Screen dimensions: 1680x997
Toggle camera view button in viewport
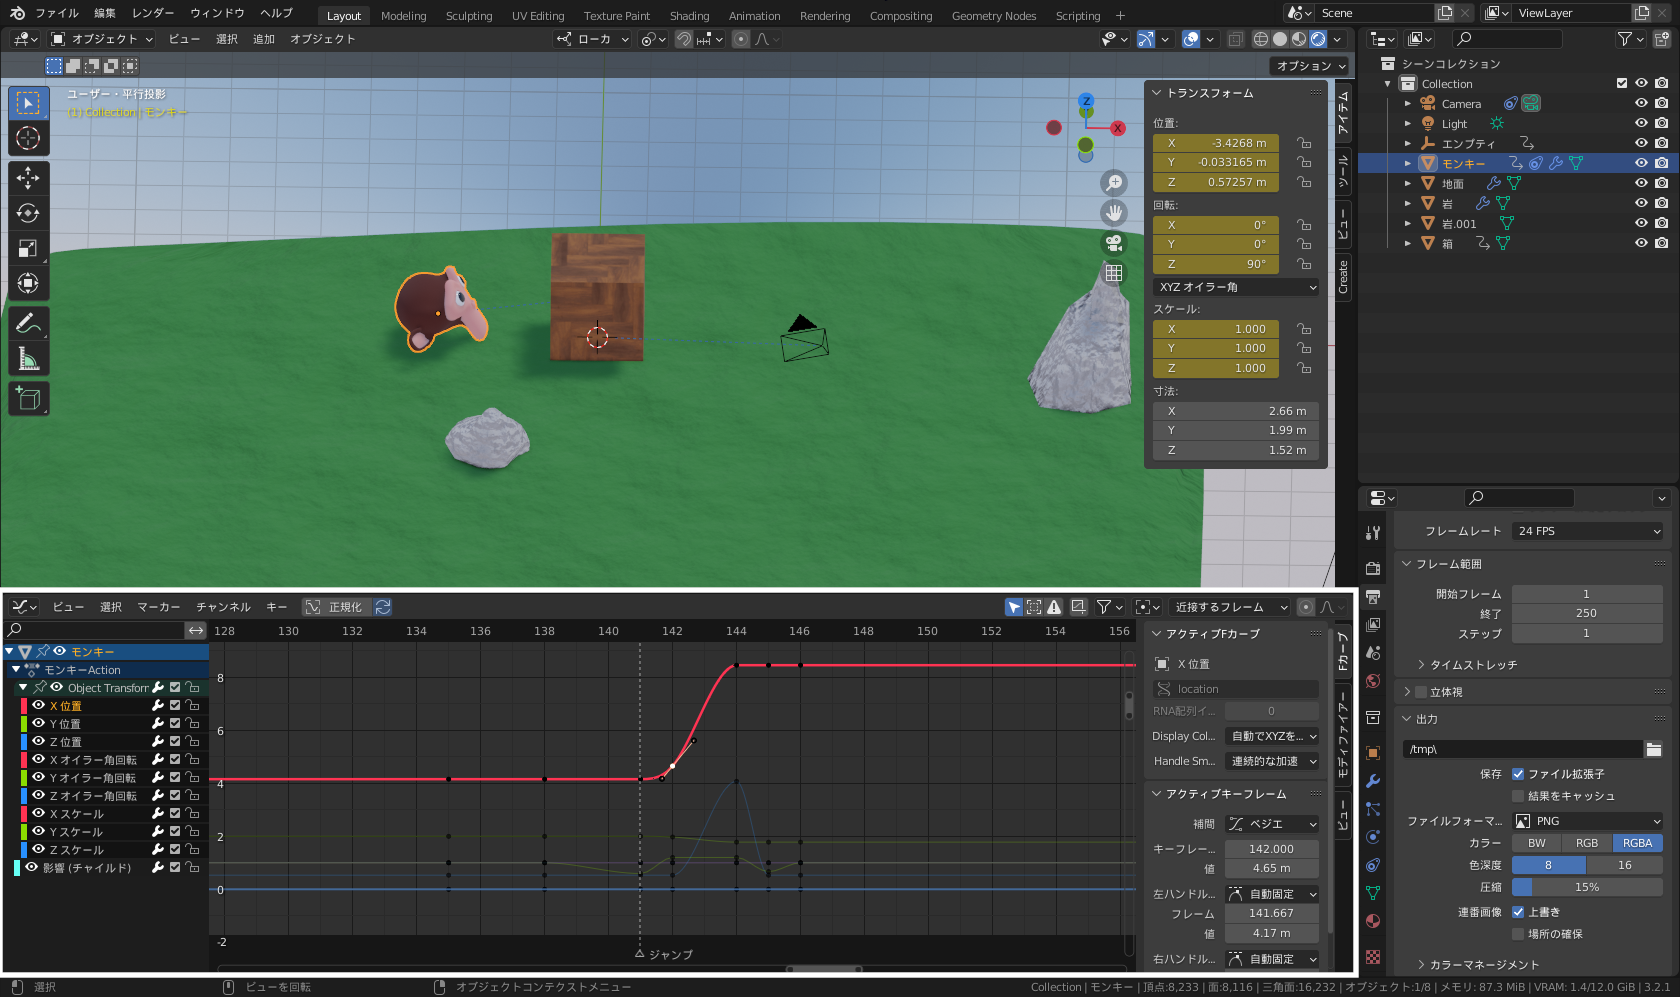click(1113, 243)
